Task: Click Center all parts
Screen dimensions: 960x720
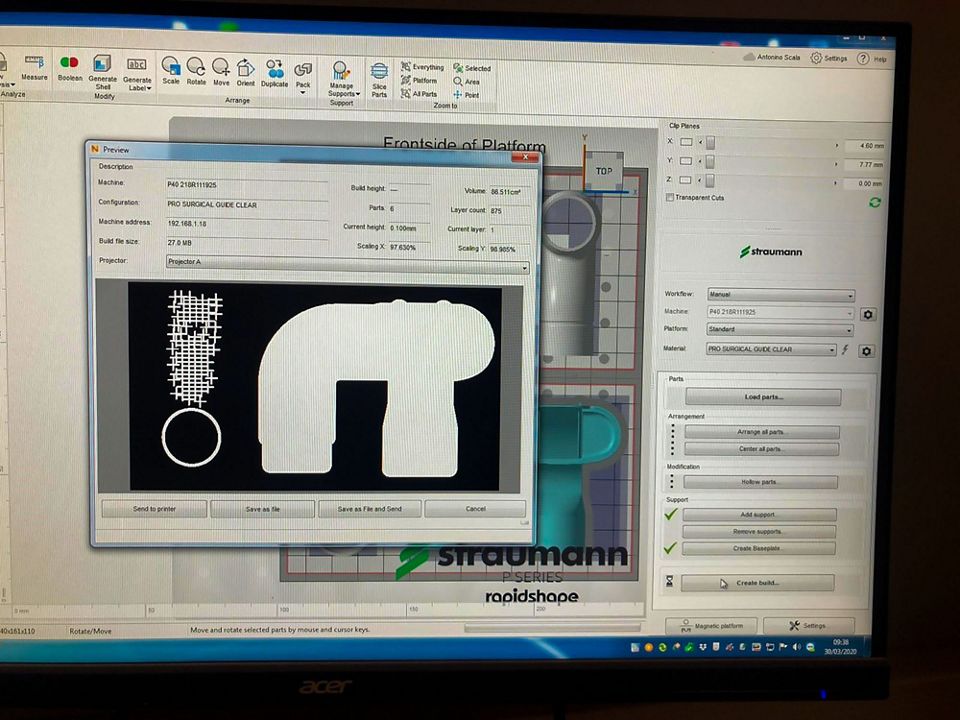Action: [761, 449]
